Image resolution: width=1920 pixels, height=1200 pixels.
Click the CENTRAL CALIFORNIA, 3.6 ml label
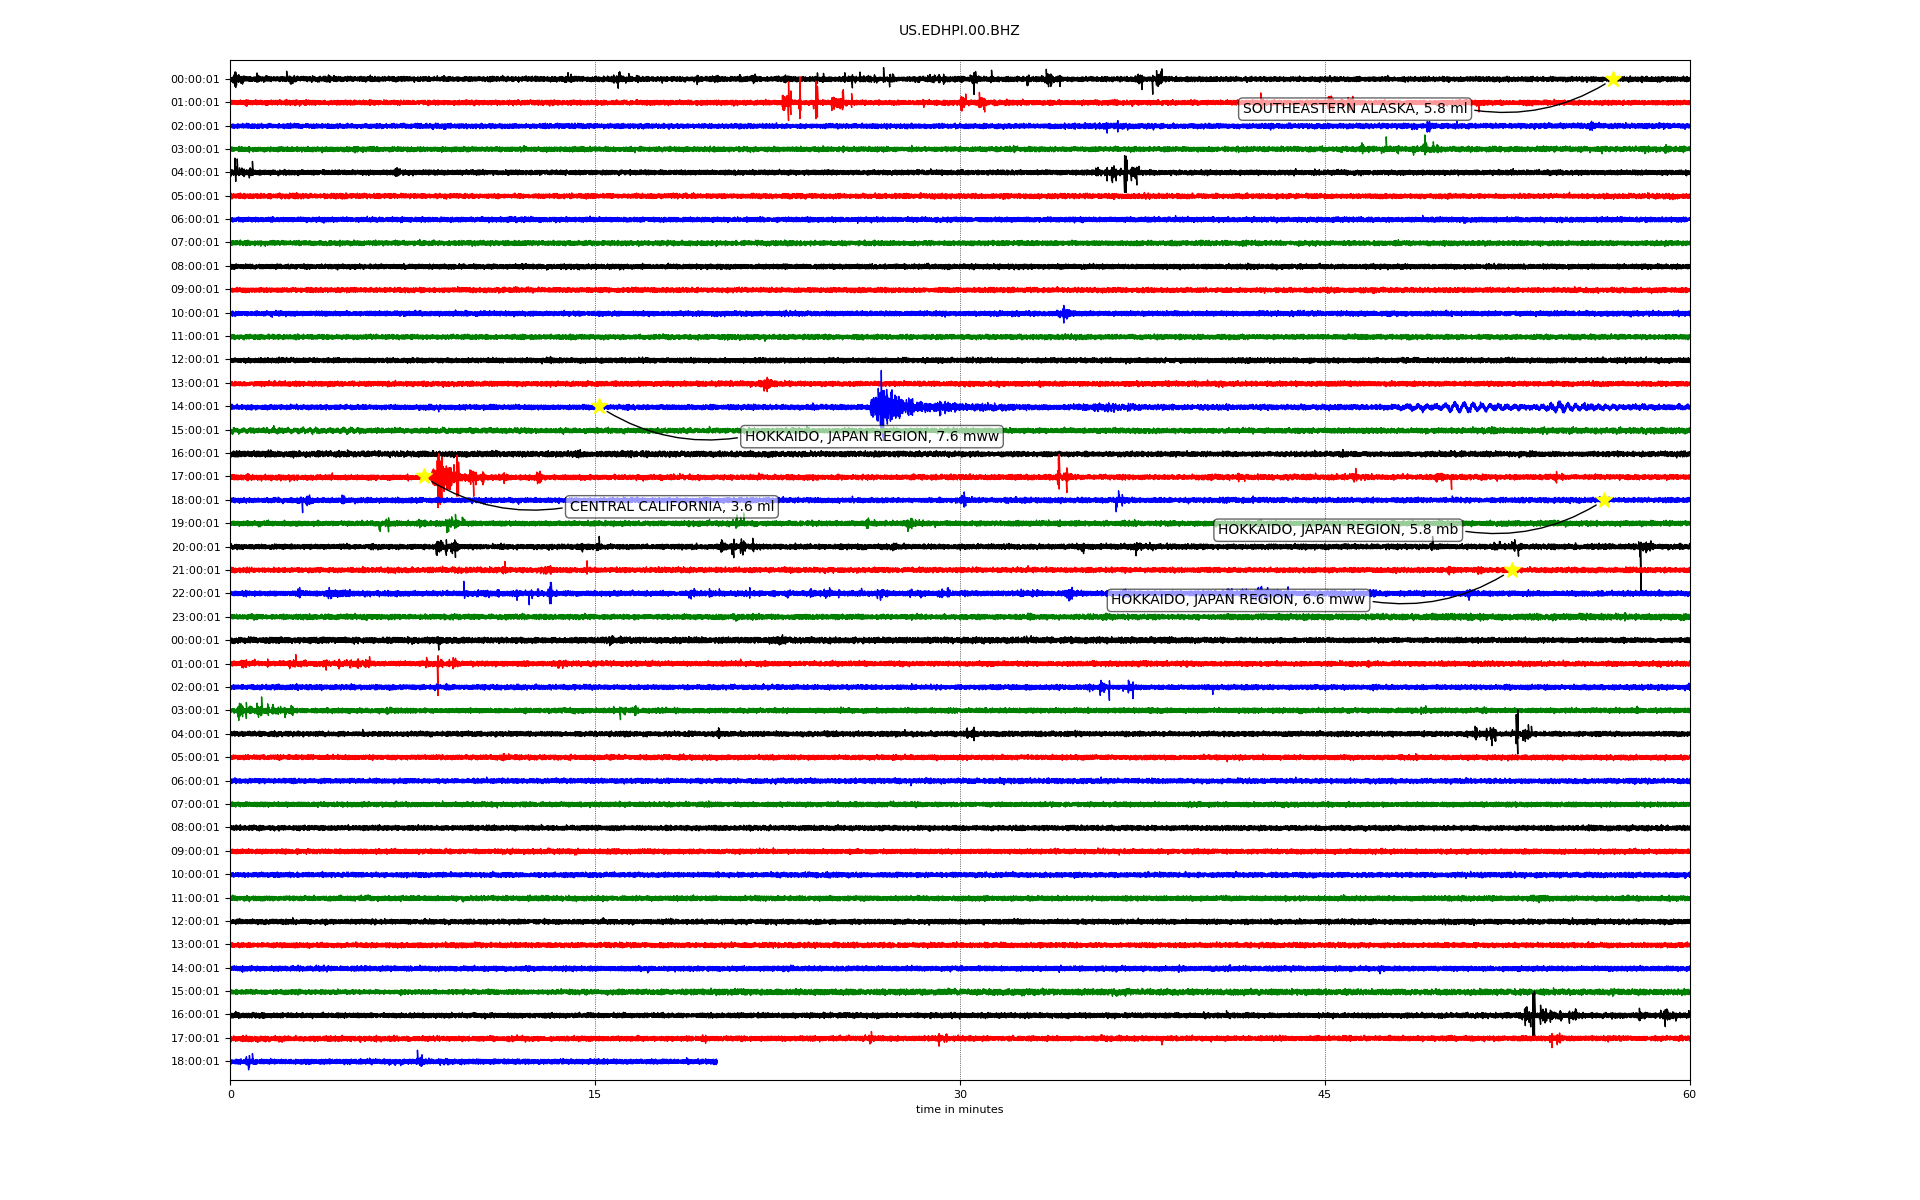671,507
